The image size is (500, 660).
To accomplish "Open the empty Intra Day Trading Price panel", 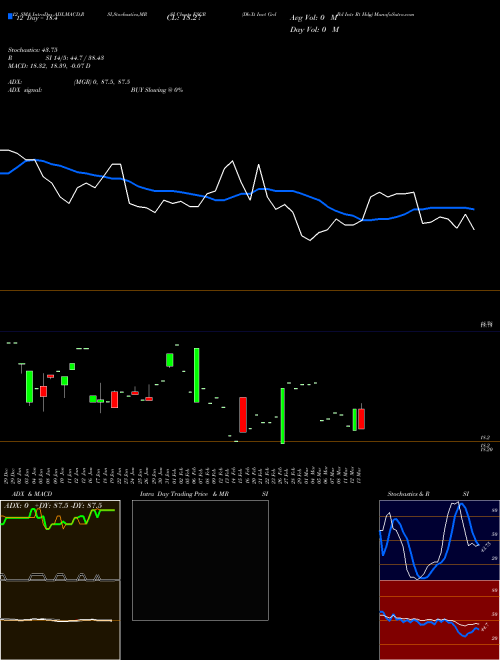I will coord(200,560).
